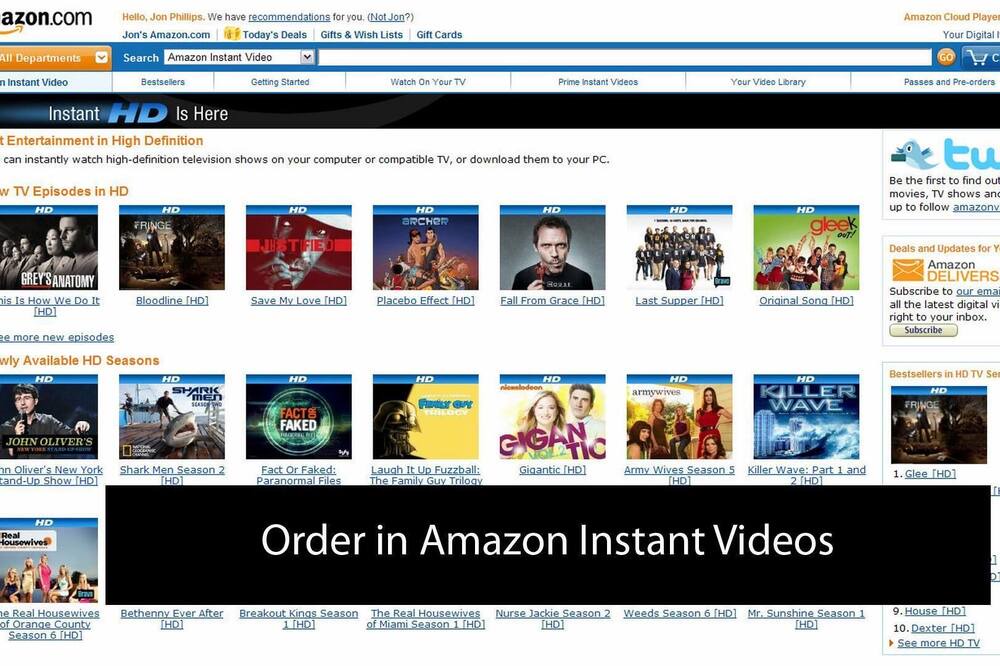Click the Amazon.com logo
Screen dimensions: 1000x666
tap(46, 19)
